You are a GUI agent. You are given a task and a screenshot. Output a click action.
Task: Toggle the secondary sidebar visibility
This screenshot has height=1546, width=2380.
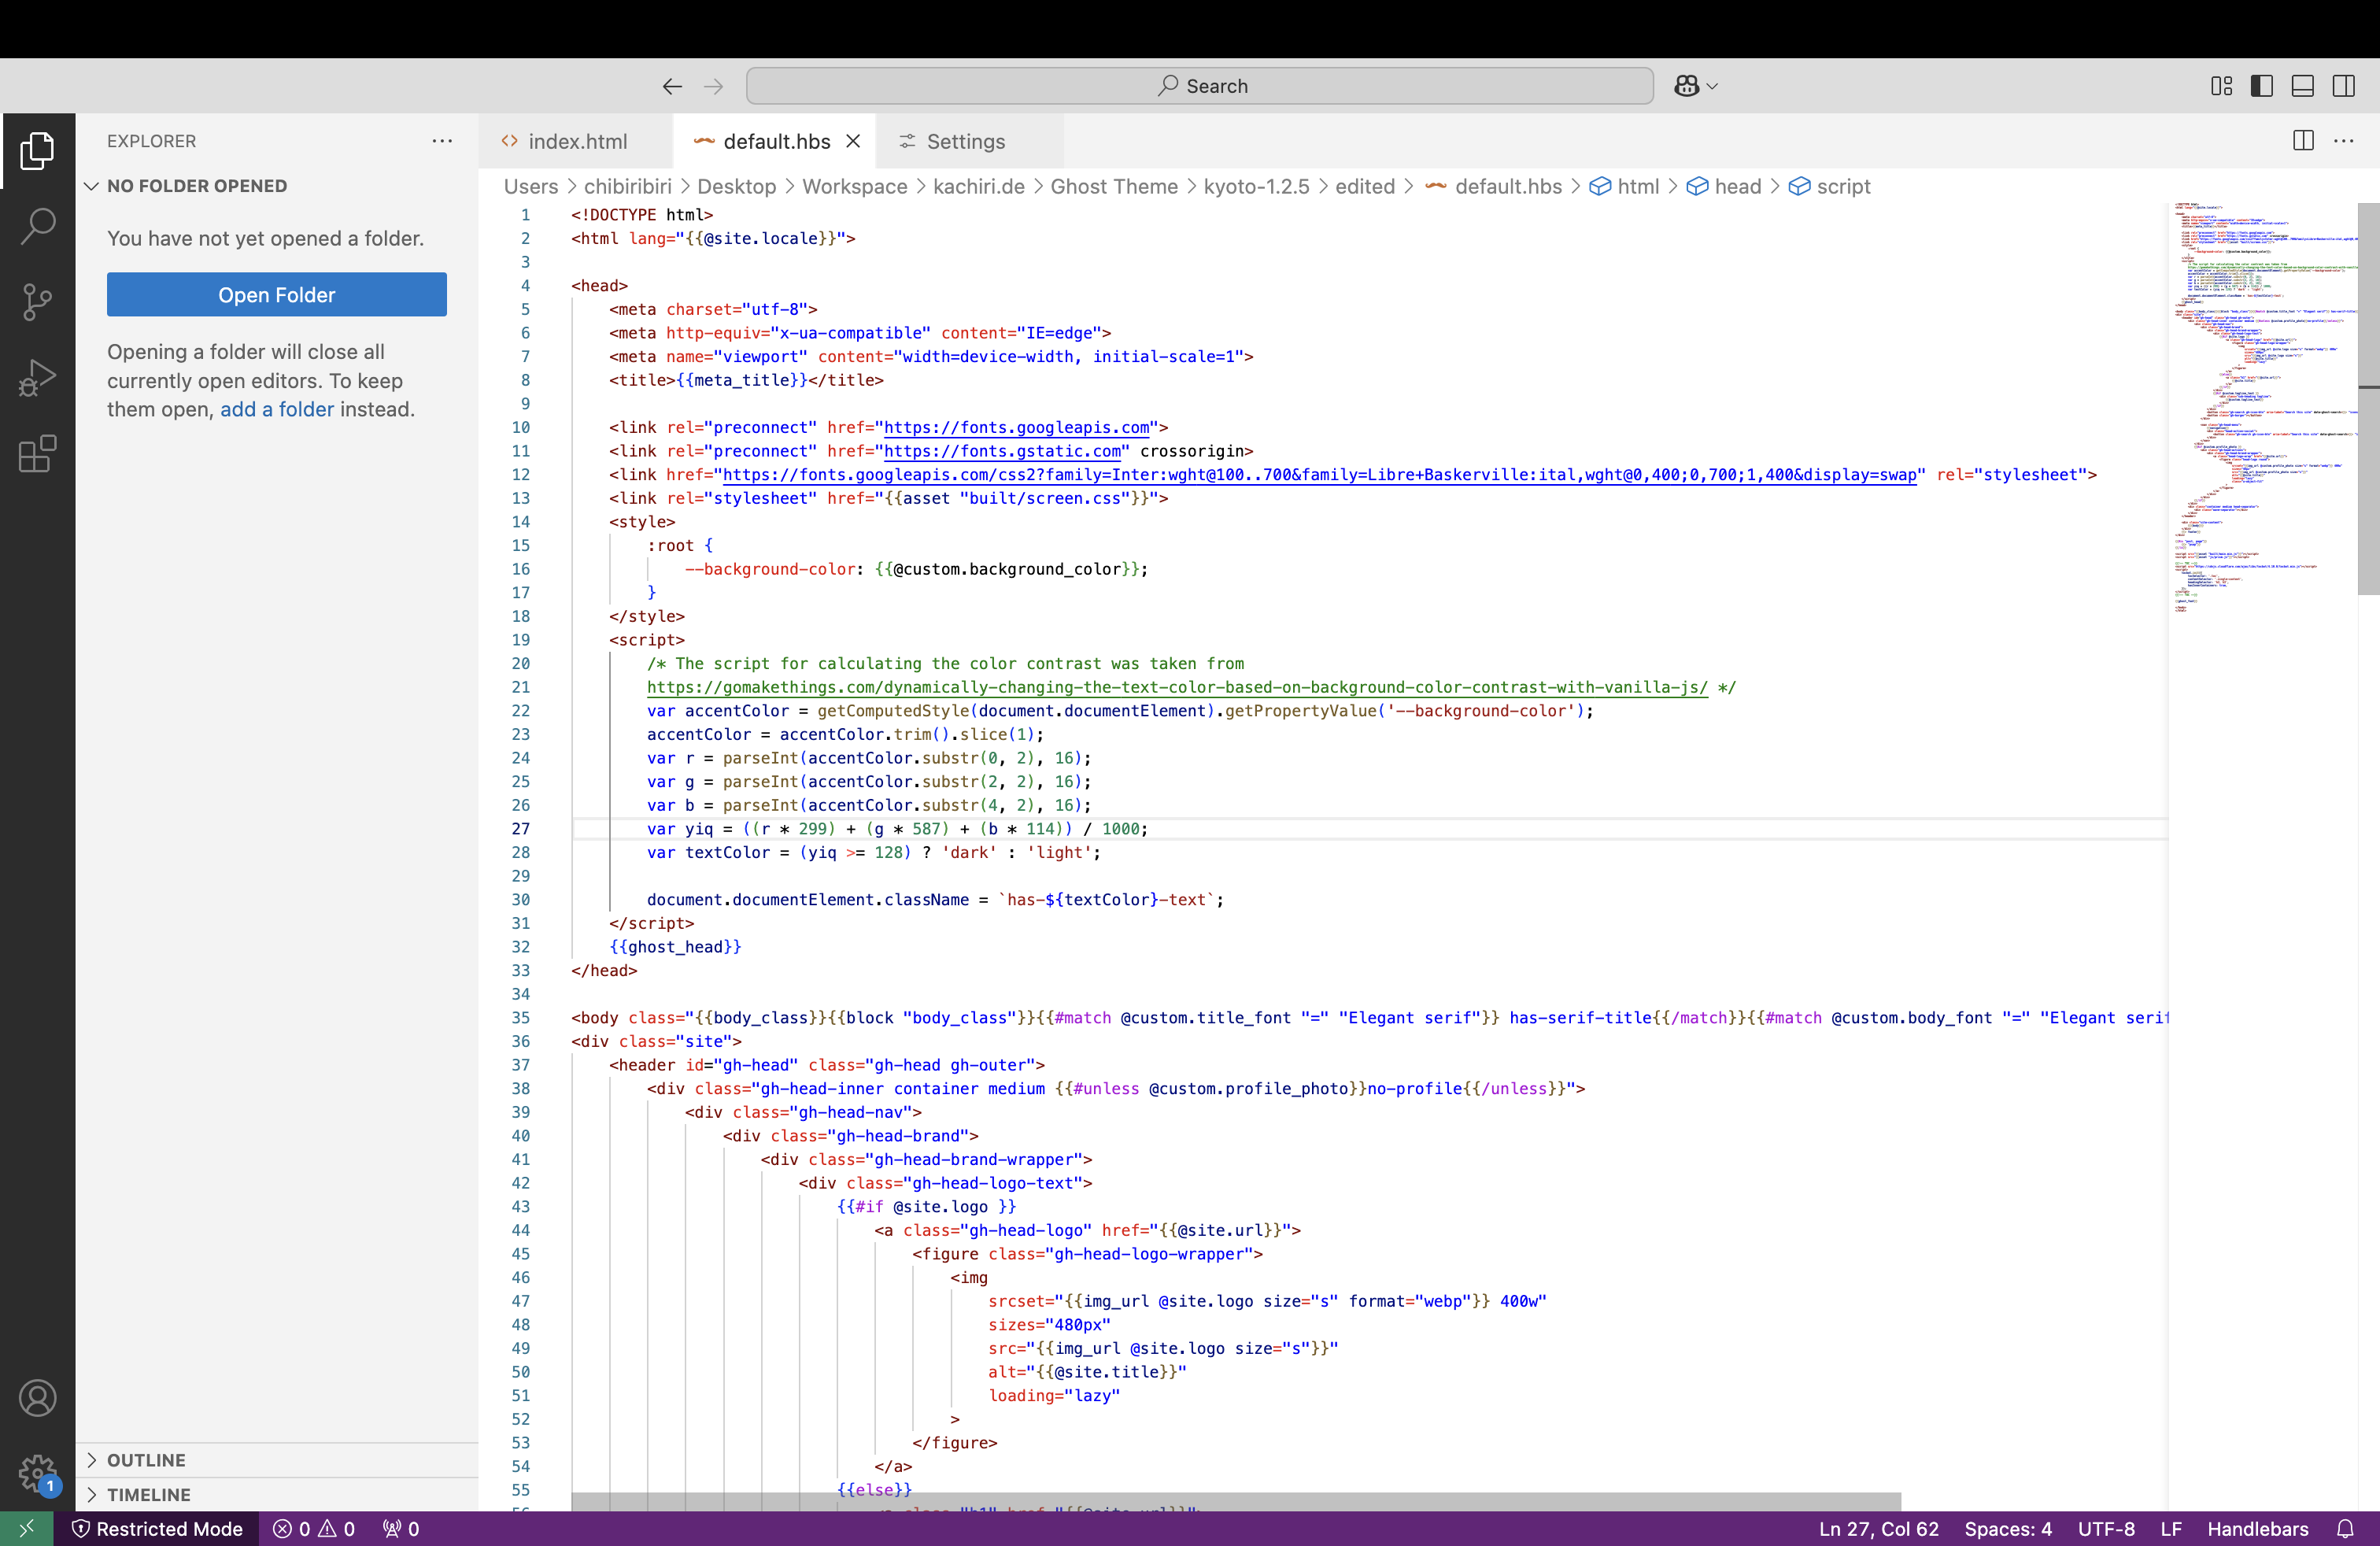click(x=2344, y=86)
